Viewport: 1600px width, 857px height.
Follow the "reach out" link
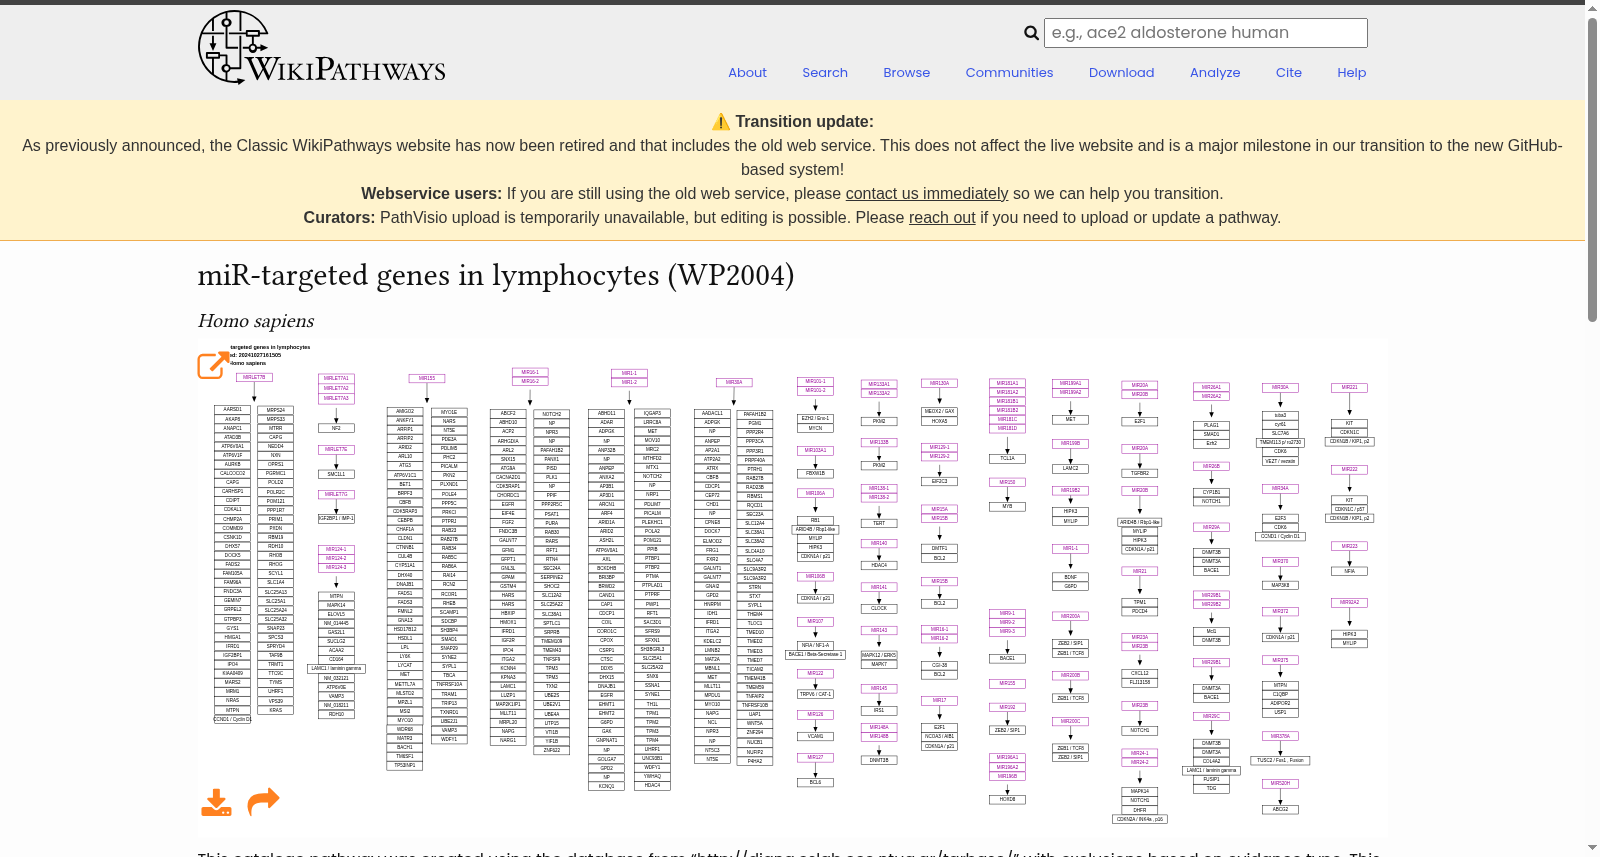coord(942,218)
